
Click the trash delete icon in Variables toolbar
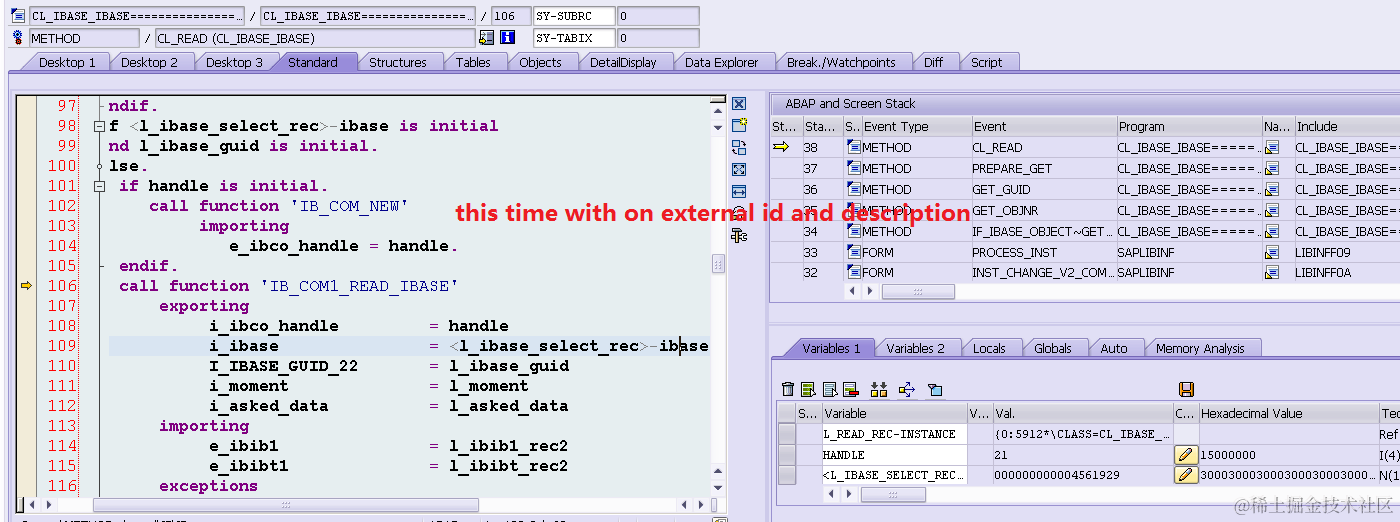click(x=788, y=389)
